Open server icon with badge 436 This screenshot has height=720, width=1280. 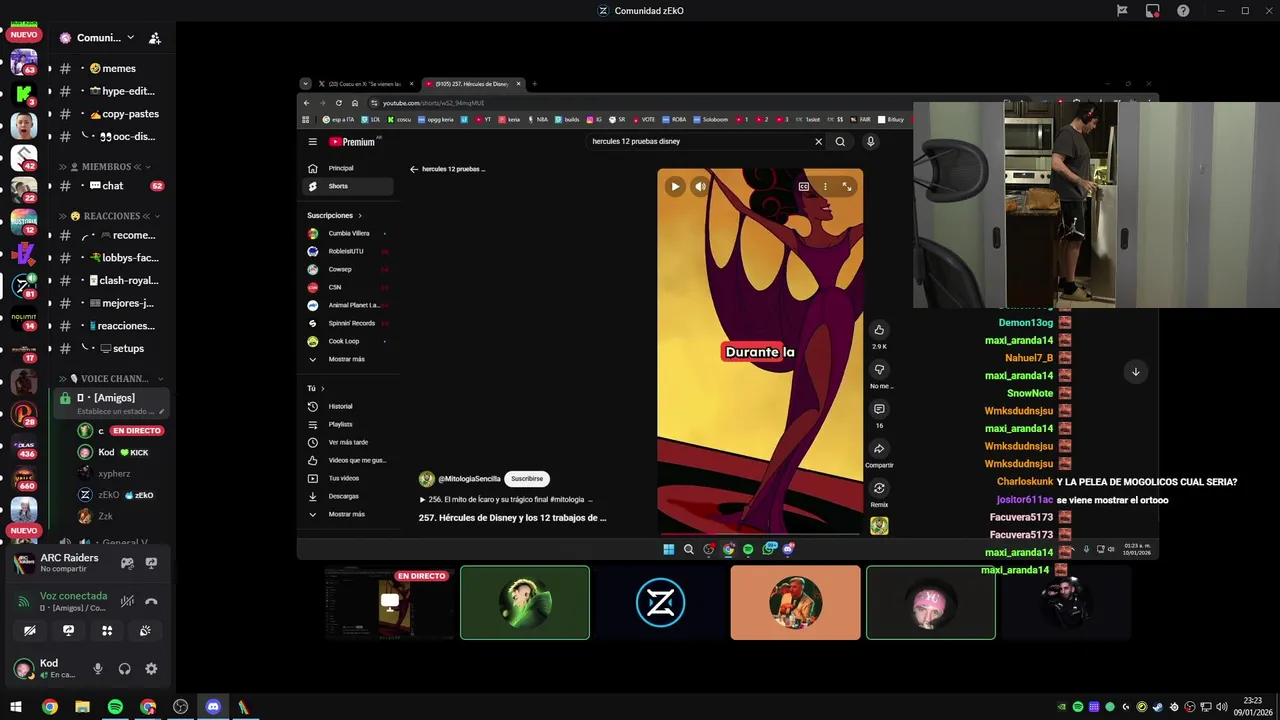24,446
